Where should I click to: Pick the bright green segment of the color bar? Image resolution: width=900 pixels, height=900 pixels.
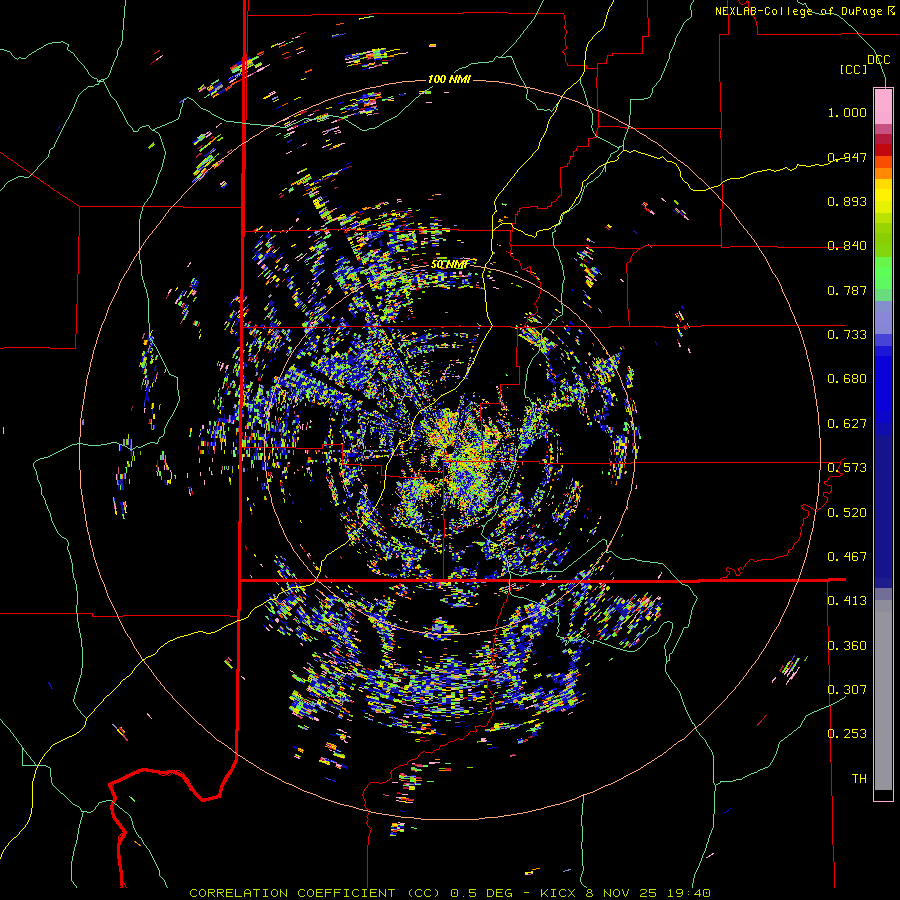(883, 273)
